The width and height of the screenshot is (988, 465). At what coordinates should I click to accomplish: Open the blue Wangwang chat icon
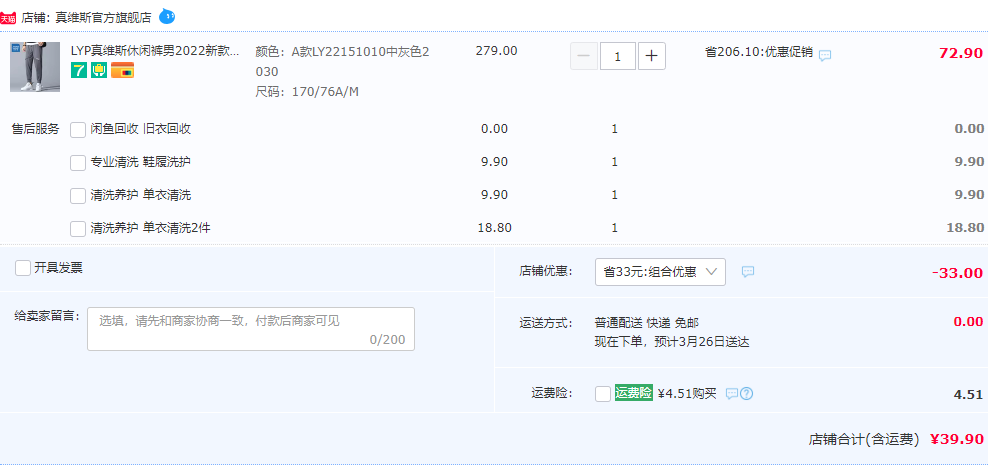pyautogui.click(x=167, y=17)
